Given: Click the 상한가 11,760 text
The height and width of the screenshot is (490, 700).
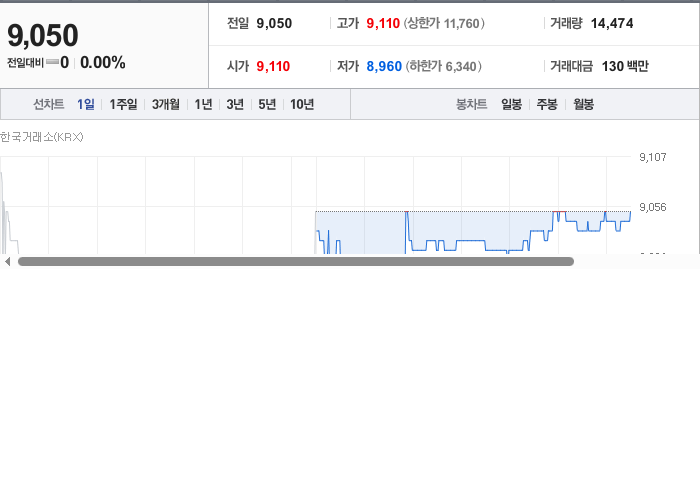Looking at the screenshot, I should coord(444,23).
